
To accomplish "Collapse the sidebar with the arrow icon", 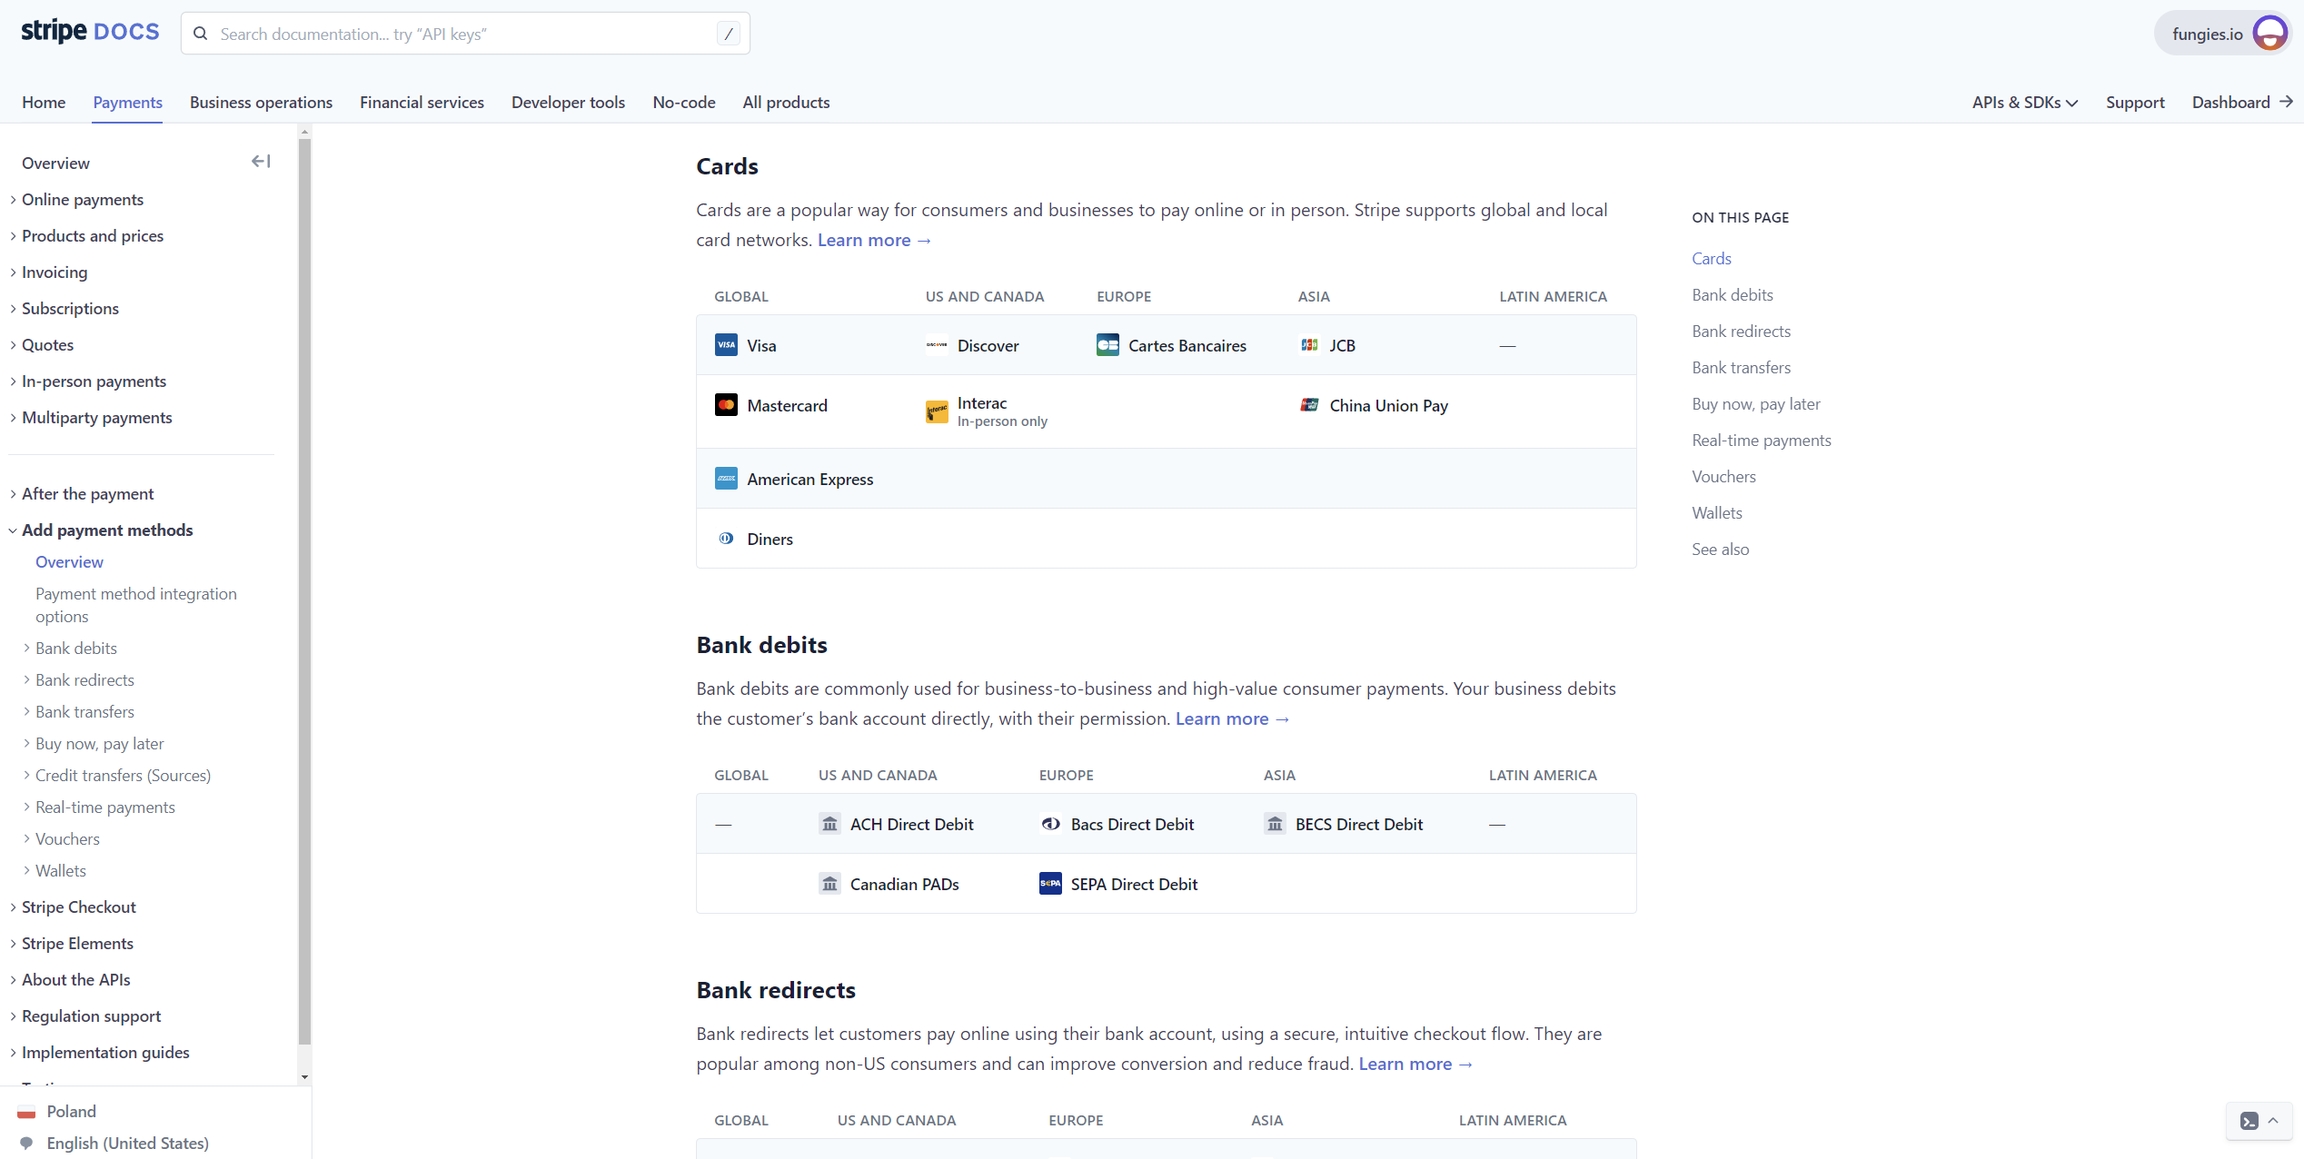I will 261,161.
